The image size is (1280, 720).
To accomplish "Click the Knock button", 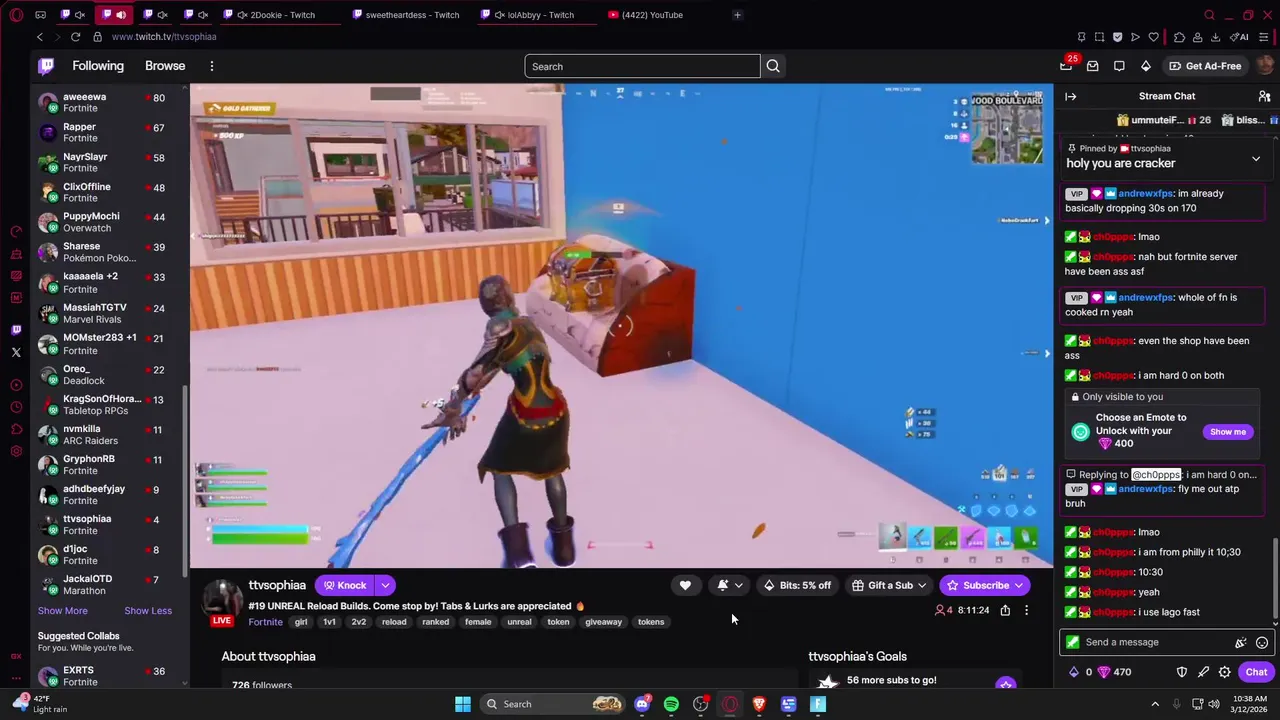I will (x=344, y=585).
